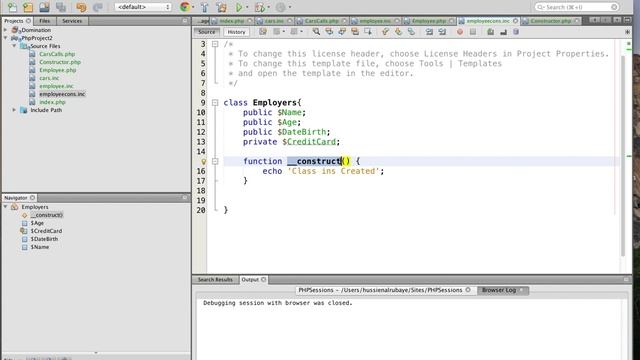Viewport: 640px width, 360px height.
Task: Switch editor to History view
Action: [236, 32]
